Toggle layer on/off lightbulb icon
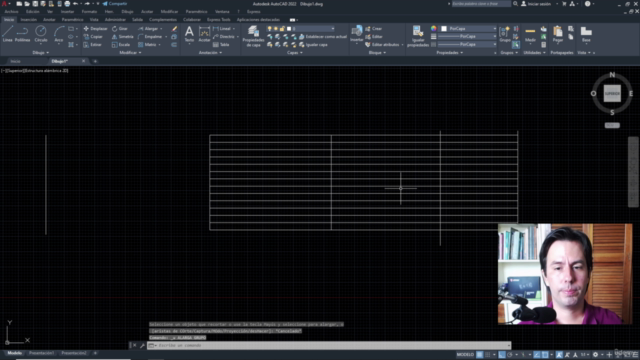This screenshot has width=640, height=360. click(269, 29)
